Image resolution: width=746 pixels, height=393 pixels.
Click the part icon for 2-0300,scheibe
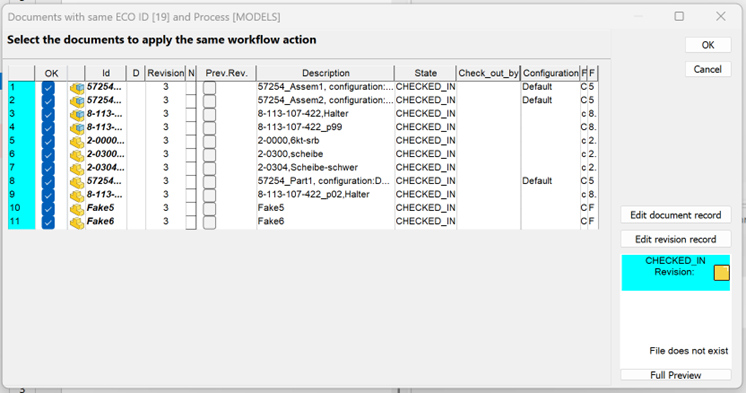[x=77, y=155]
